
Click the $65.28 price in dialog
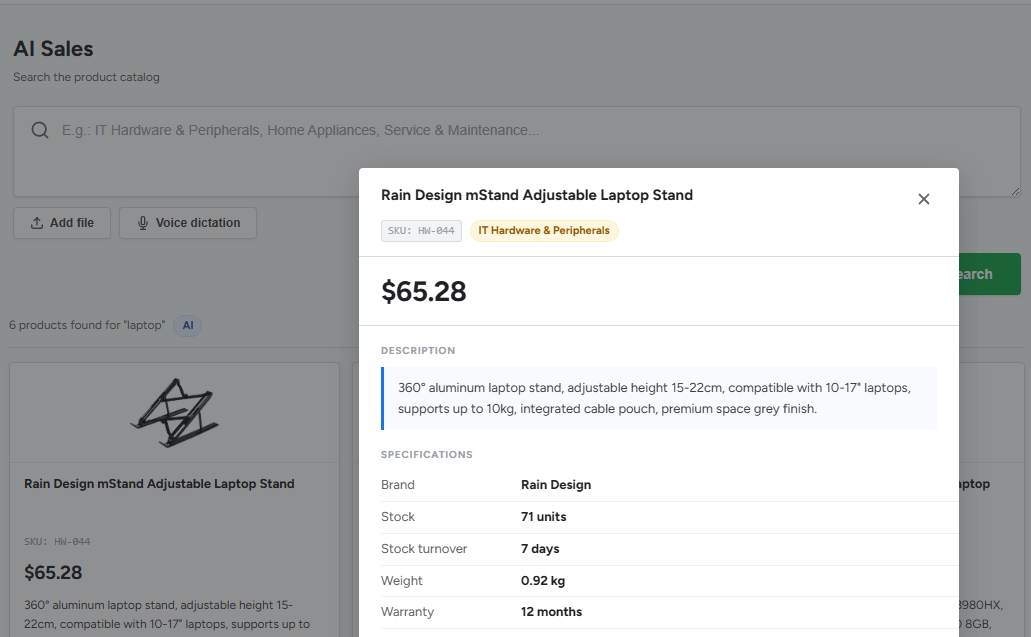(423, 291)
